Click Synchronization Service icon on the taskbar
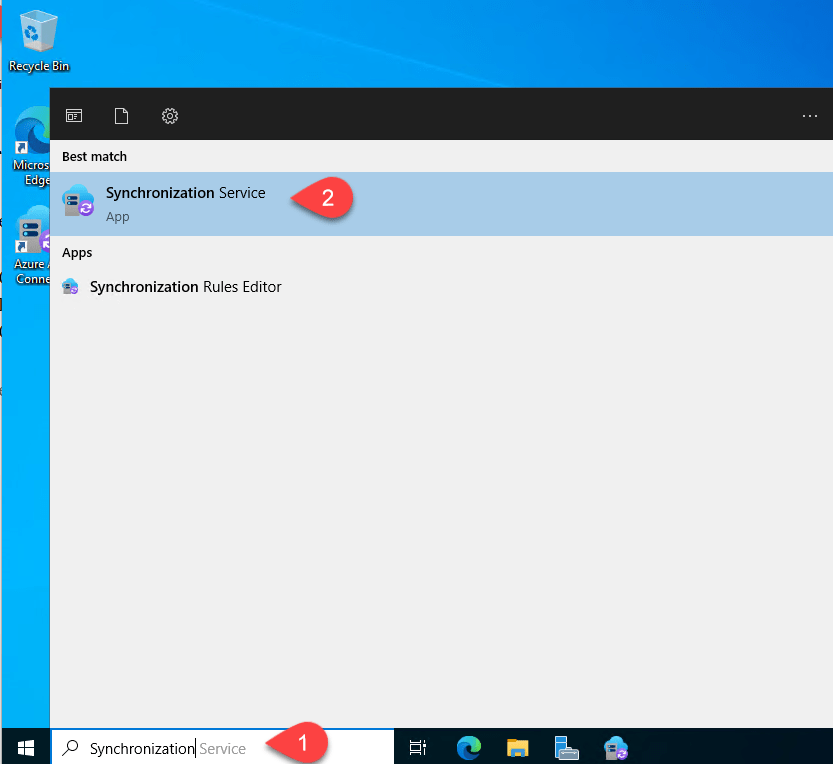Image resolution: width=833 pixels, height=764 pixels. click(x=615, y=747)
